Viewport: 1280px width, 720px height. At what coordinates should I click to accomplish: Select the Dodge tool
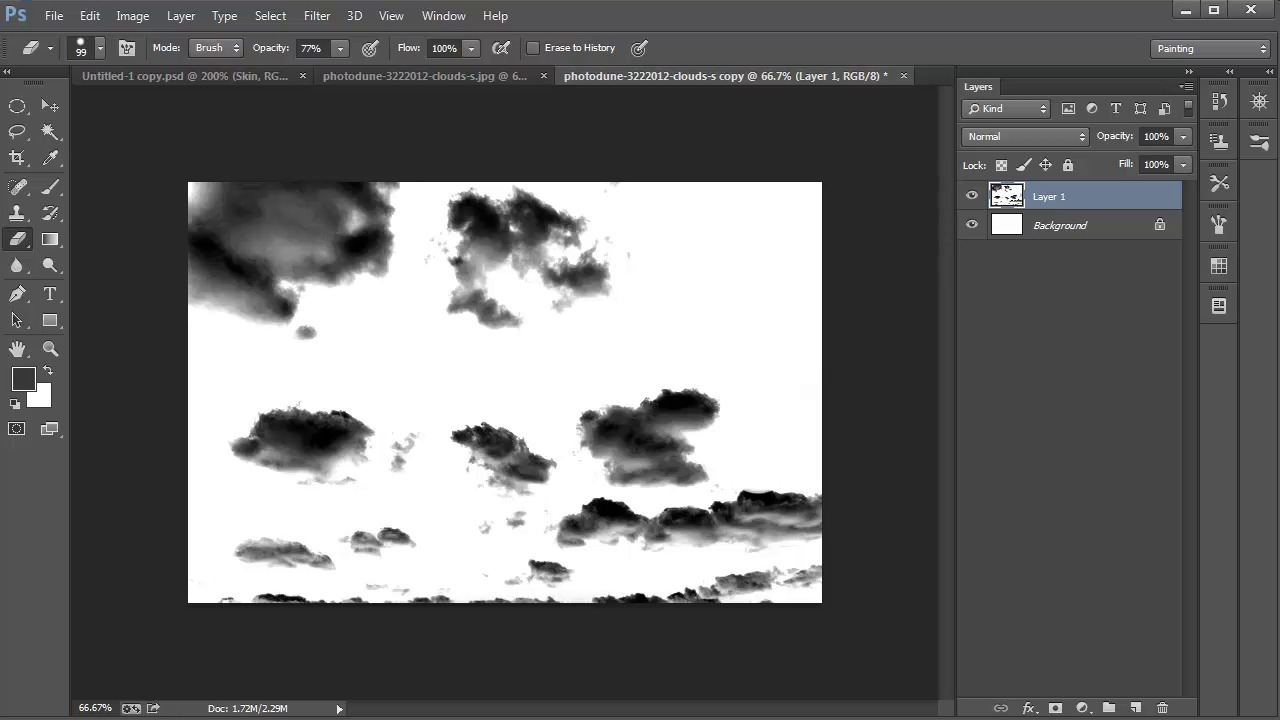[x=50, y=265]
